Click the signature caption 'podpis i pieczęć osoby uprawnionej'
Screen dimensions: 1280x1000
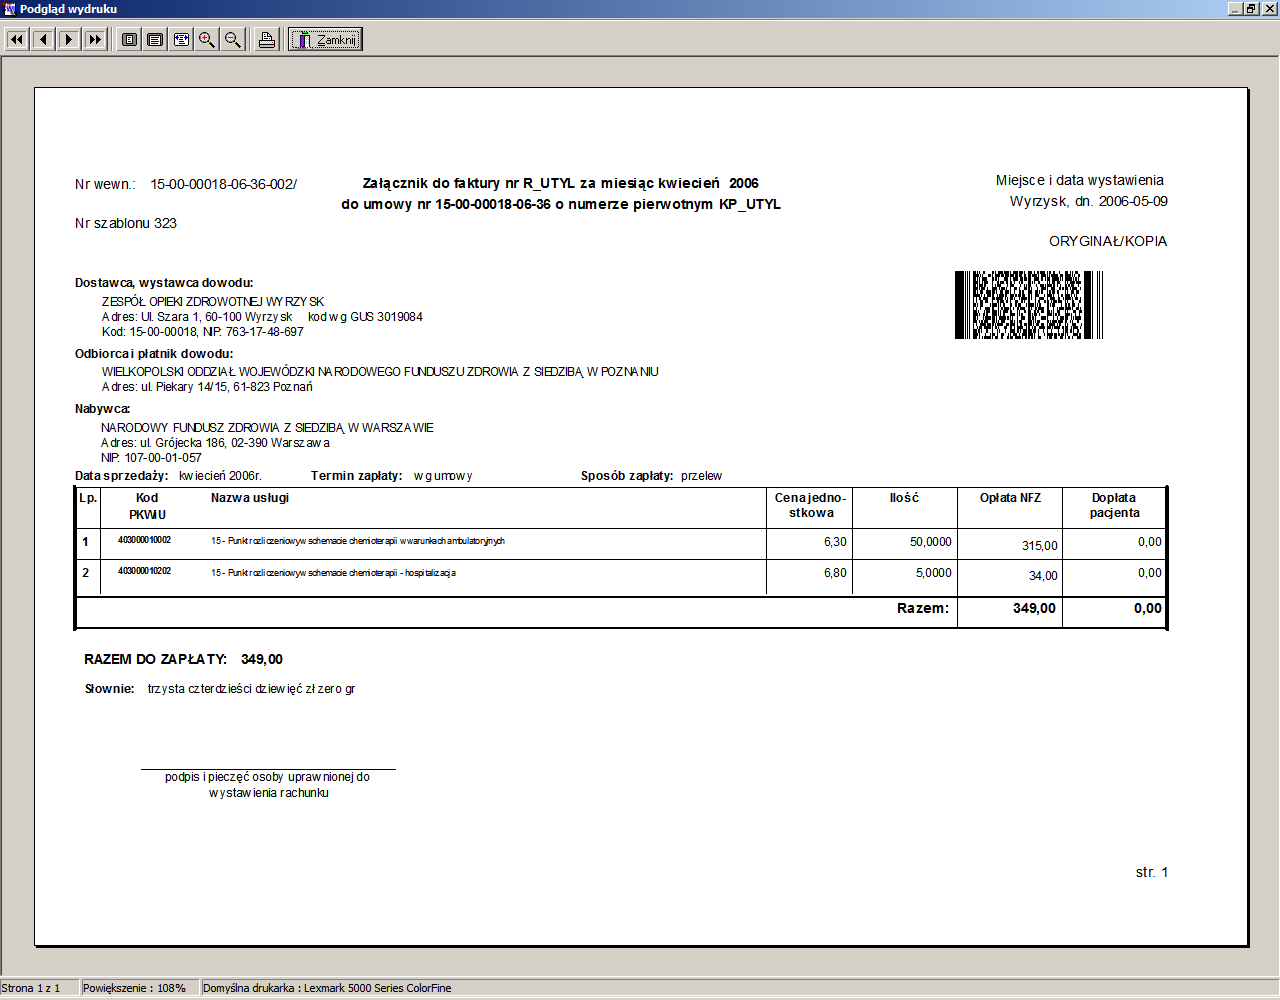click(x=259, y=777)
